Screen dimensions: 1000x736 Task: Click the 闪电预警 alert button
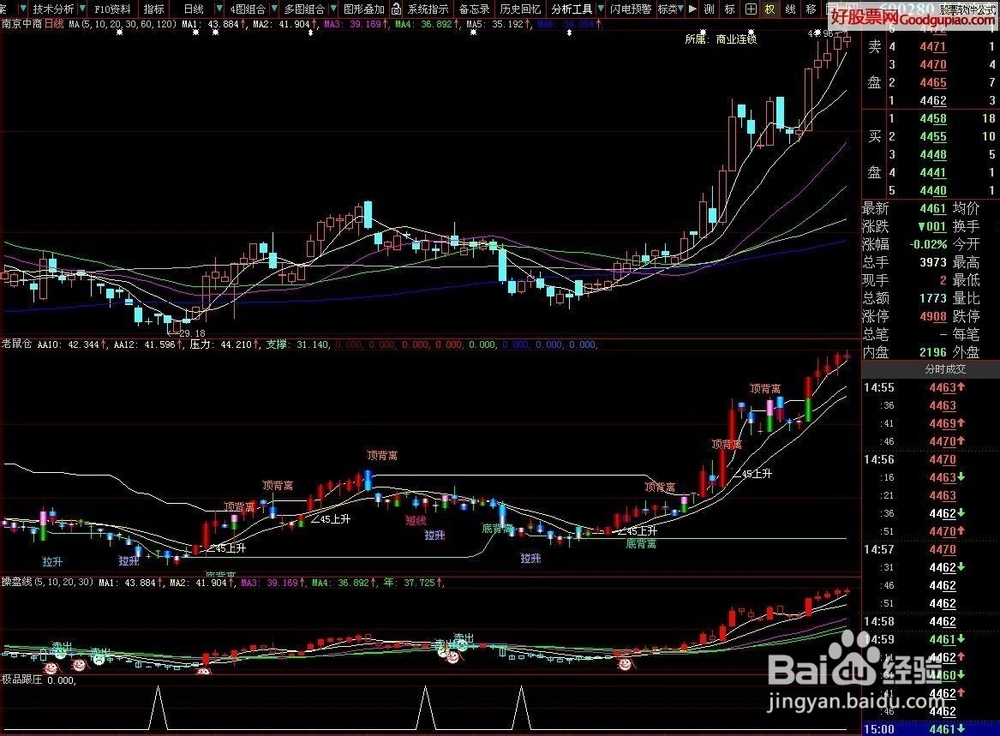pyautogui.click(x=631, y=9)
